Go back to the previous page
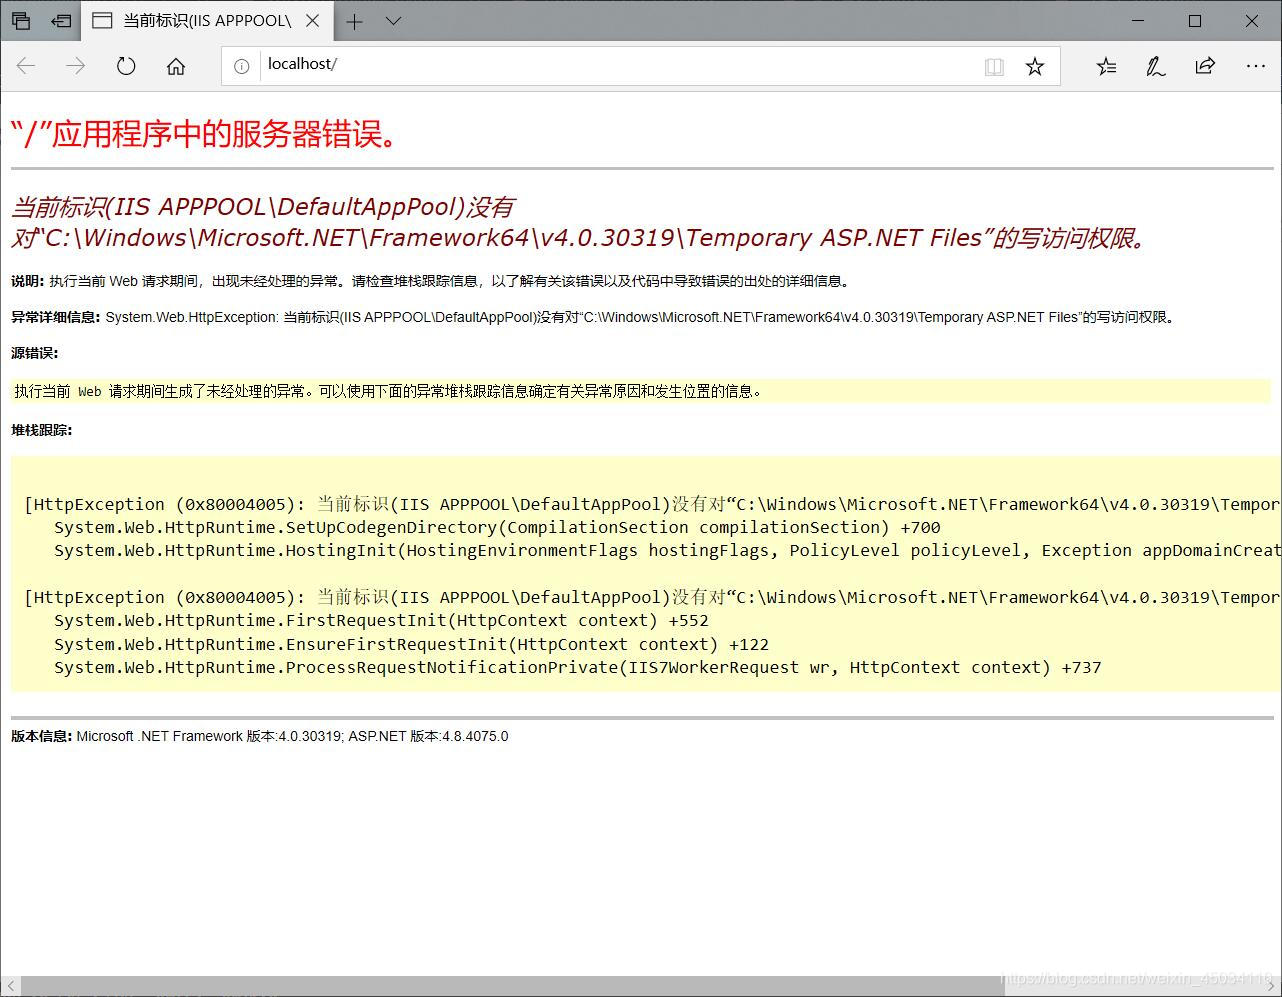The height and width of the screenshot is (997, 1282). point(26,66)
